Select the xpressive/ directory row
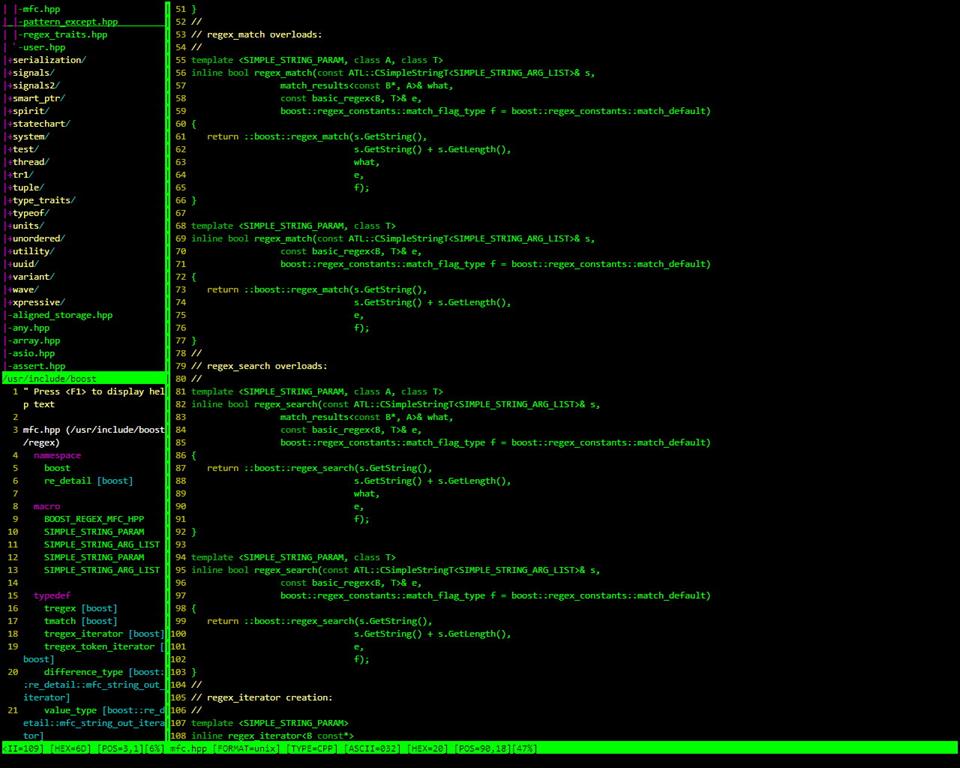The image size is (960, 768). click(36, 303)
